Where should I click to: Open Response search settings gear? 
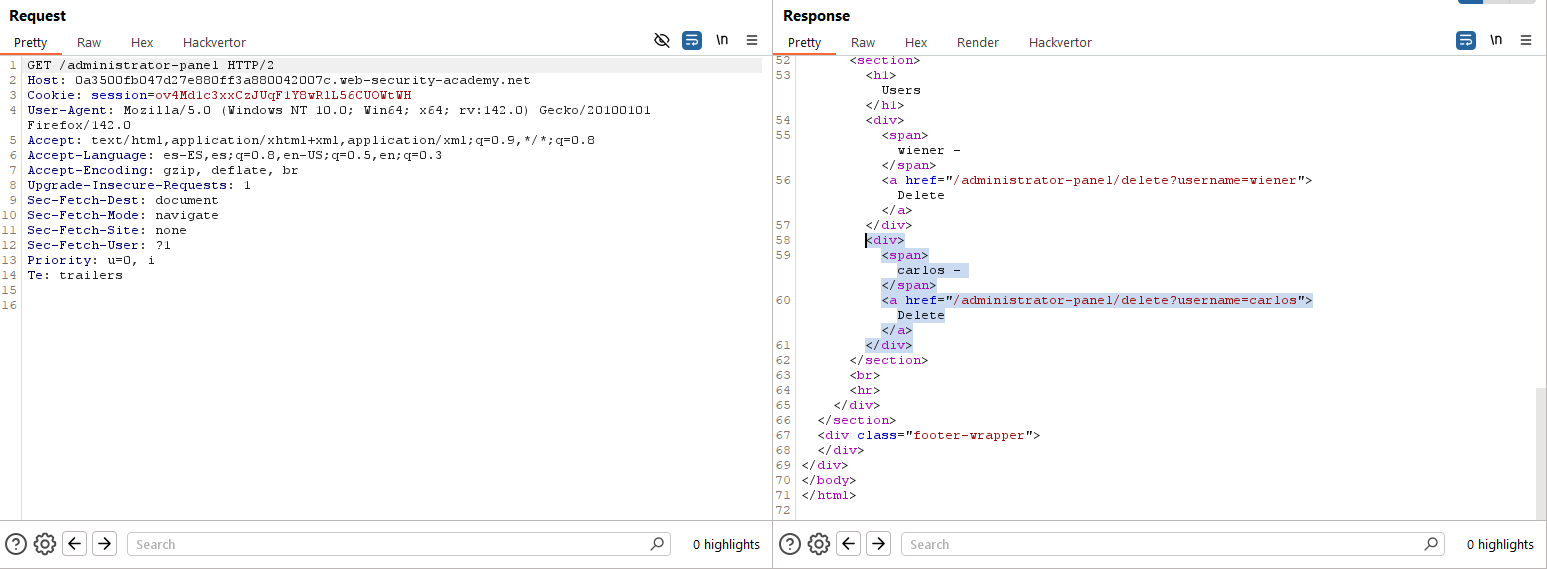point(818,544)
